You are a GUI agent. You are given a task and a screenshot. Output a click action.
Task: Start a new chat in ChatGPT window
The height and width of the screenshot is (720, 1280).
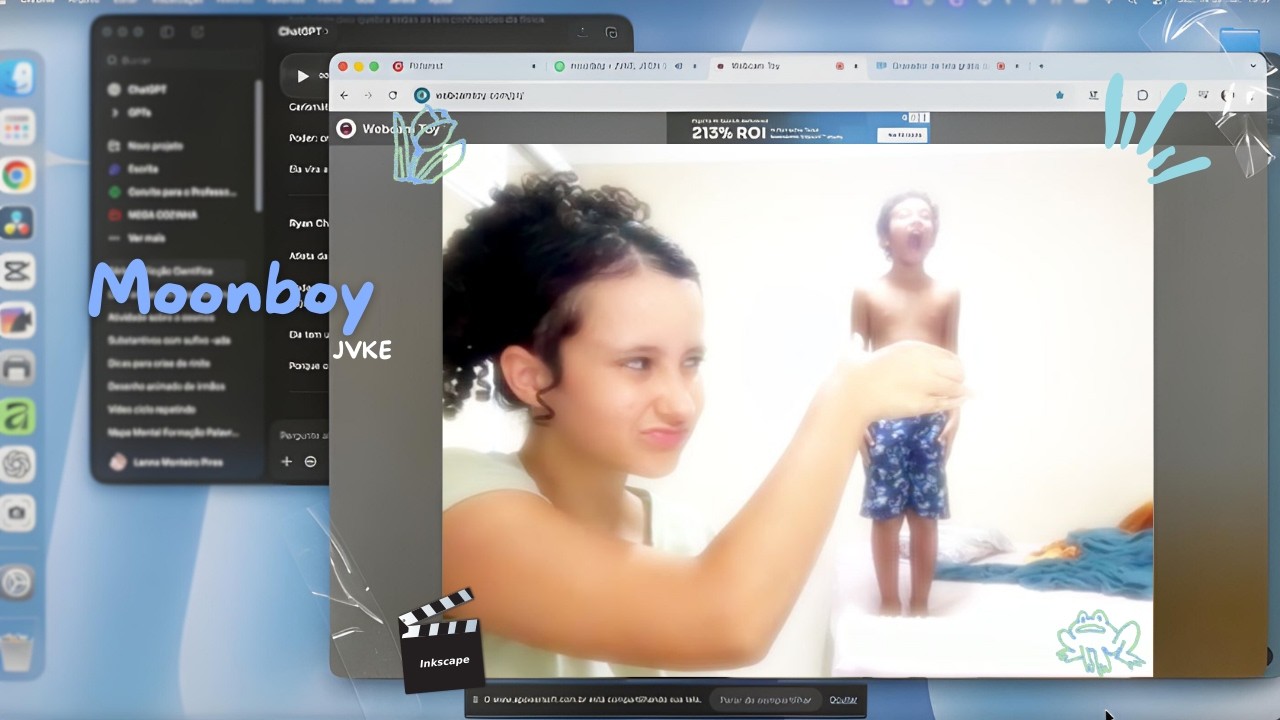pyautogui.click(x=196, y=32)
